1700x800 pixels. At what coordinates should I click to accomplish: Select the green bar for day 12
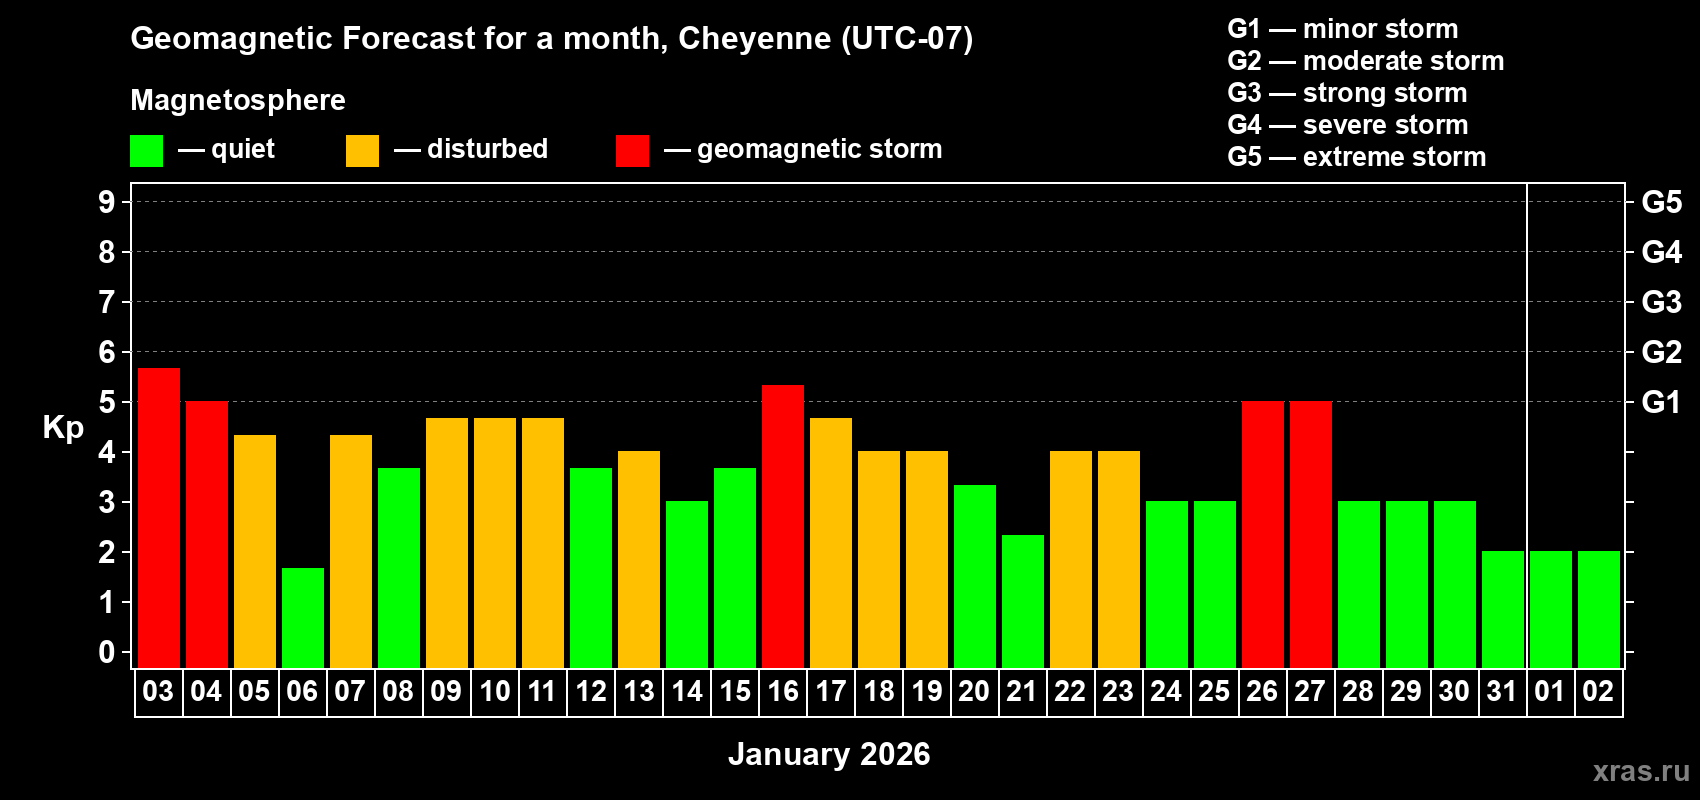[591, 568]
